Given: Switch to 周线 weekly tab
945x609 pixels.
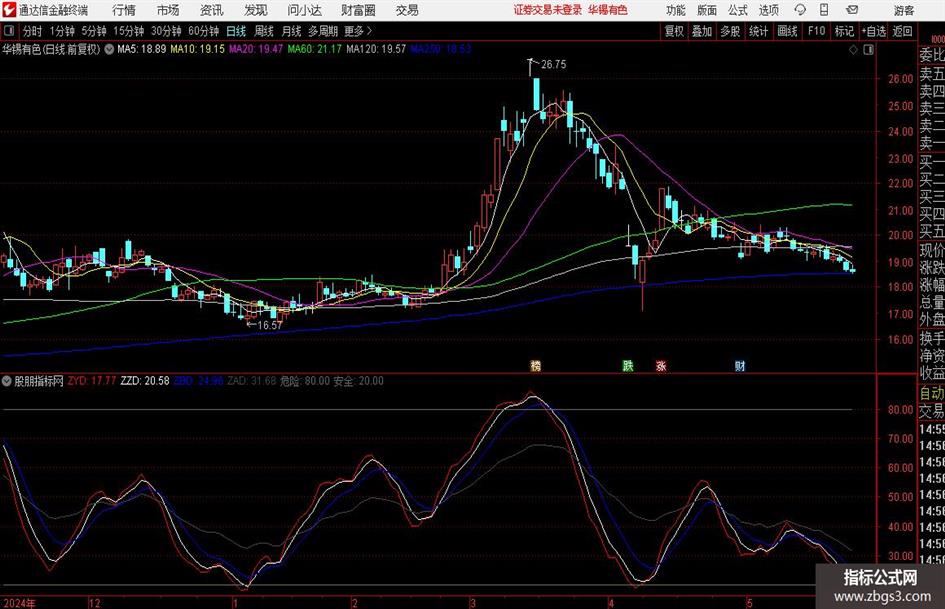Looking at the screenshot, I should tap(264, 31).
